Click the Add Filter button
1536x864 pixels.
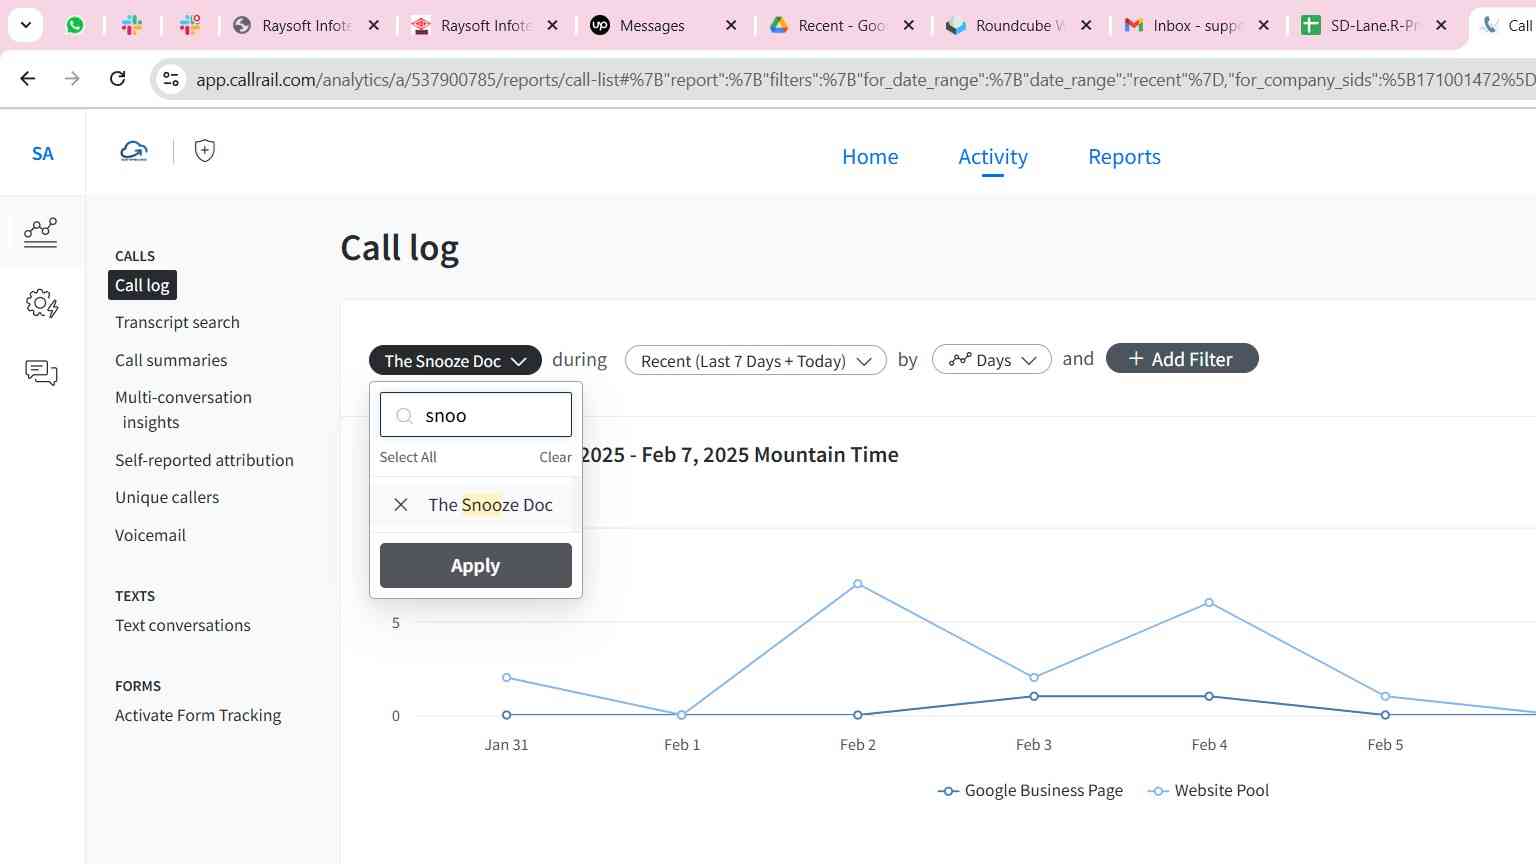click(1182, 359)
